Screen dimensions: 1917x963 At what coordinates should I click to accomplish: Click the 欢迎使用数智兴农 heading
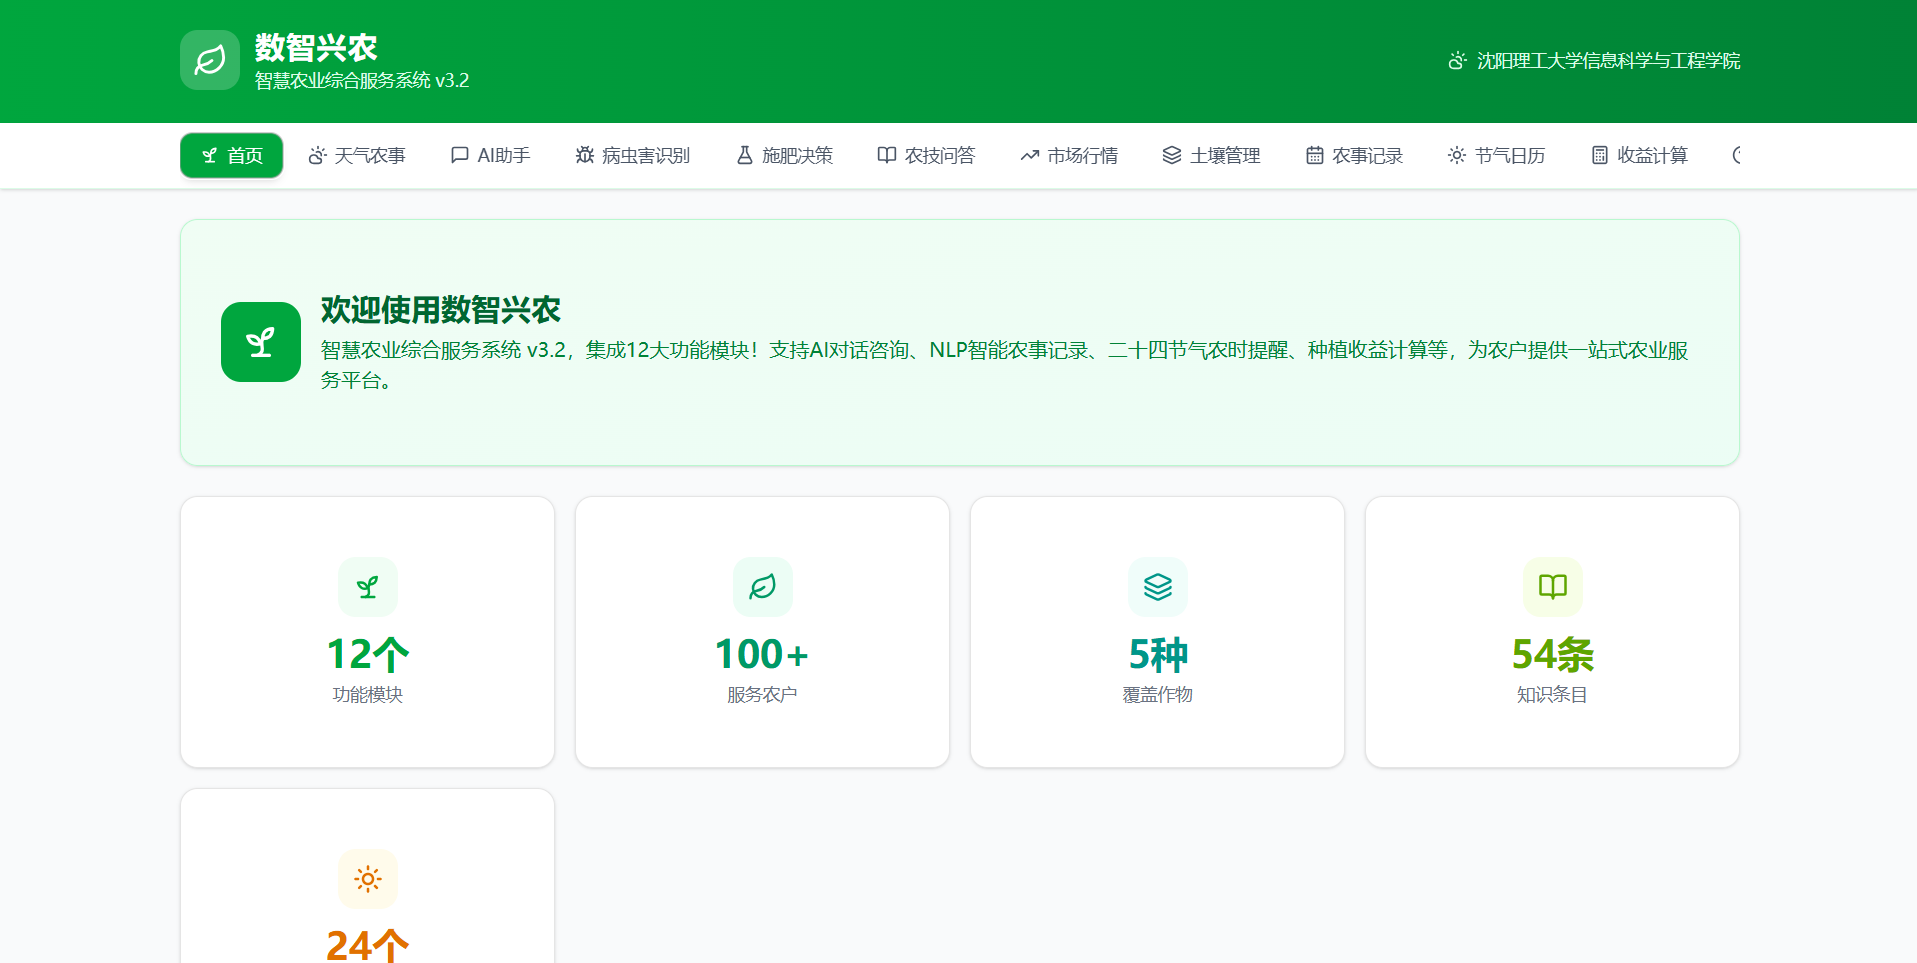[441, 310]
